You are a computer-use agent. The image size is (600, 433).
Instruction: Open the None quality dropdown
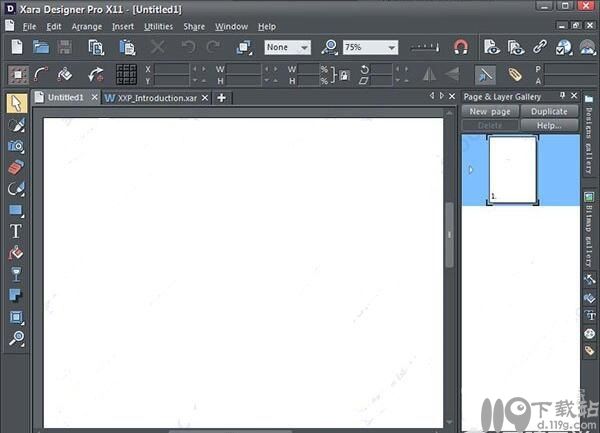287,47
